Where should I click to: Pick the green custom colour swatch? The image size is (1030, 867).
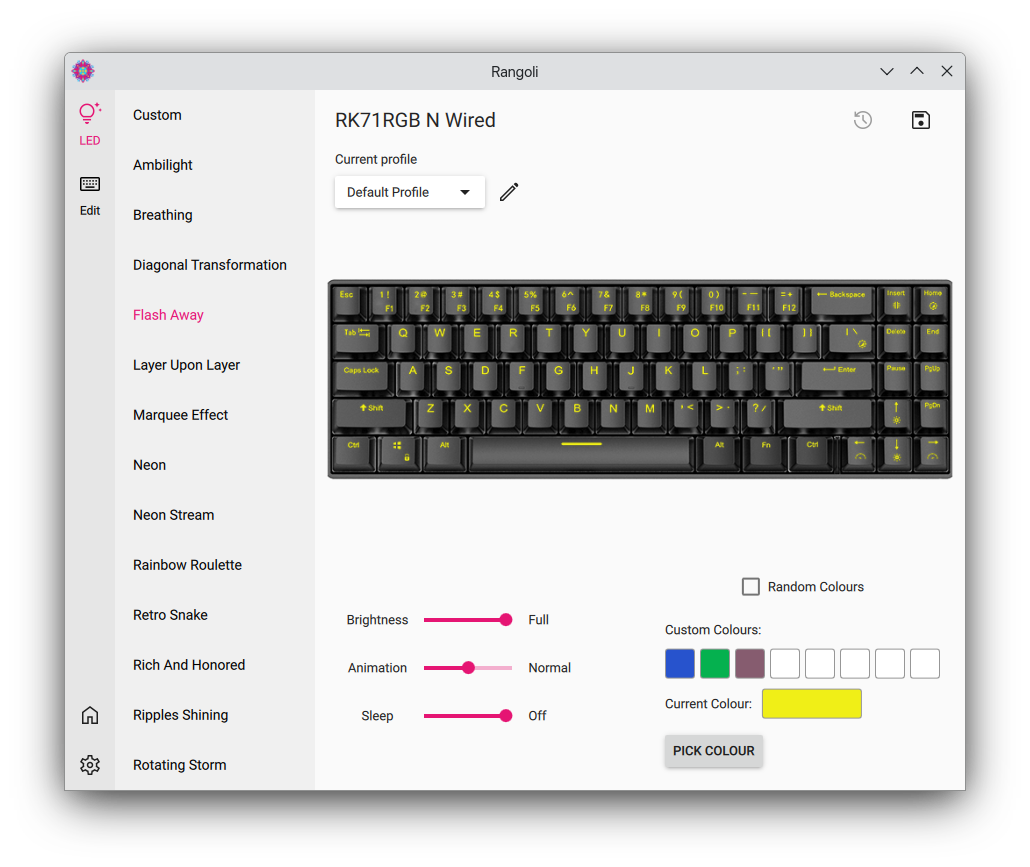[x=715, y=663]
